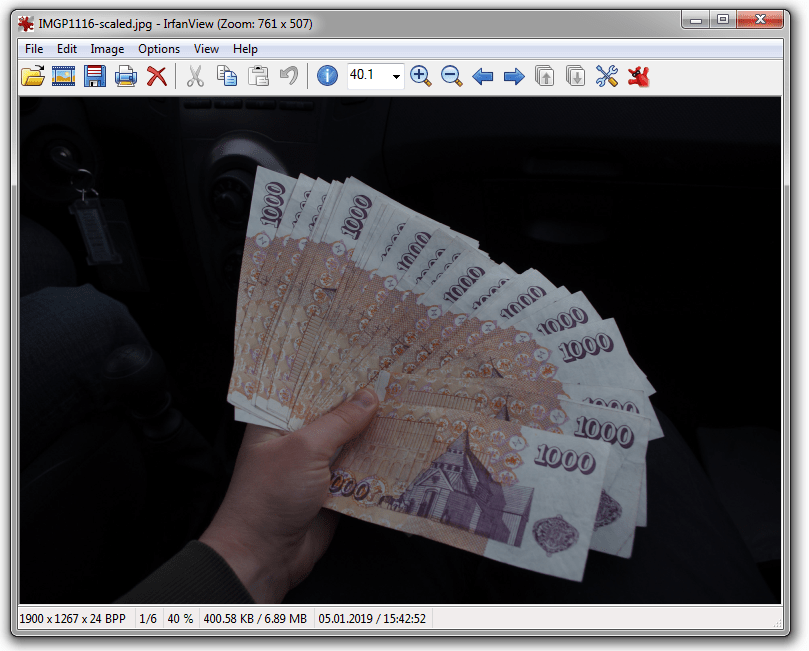Open the View menu
The image size is (809, 651).
pos(206,48)
